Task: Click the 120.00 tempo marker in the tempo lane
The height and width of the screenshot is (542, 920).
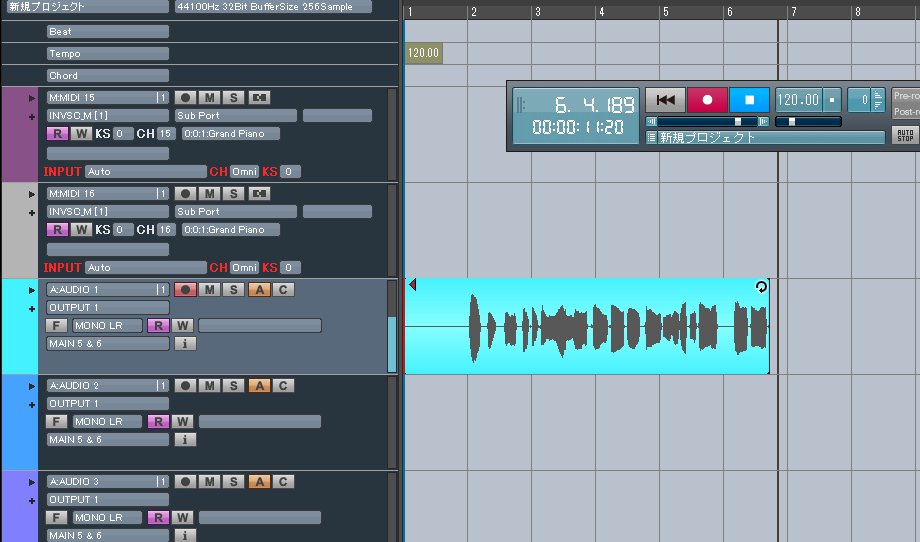Action: coord(424,53)
